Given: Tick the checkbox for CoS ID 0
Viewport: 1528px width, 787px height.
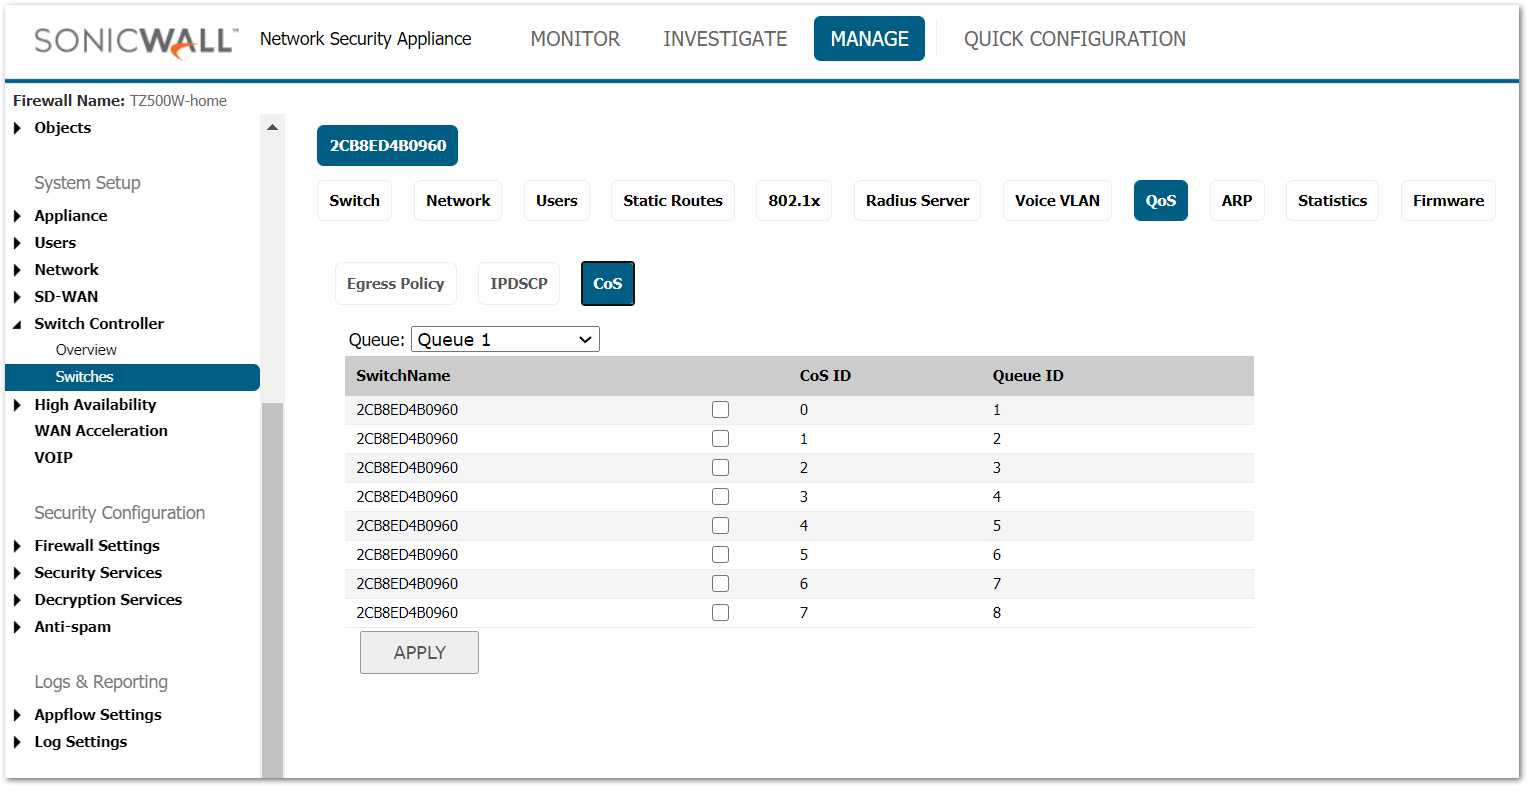Looking at the screenshot, I should click(x=720, y=410).
